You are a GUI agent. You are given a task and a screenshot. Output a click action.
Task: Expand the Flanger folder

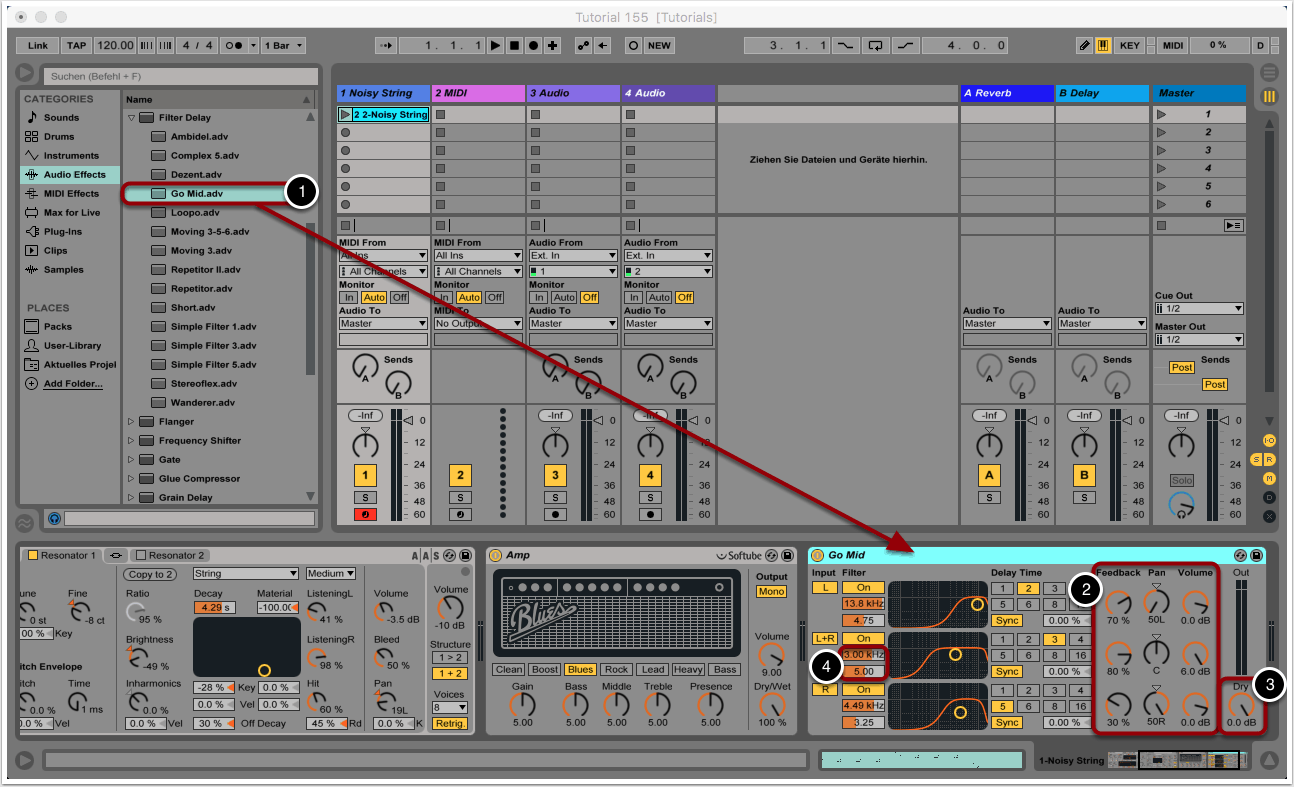(x=131, y=422)
